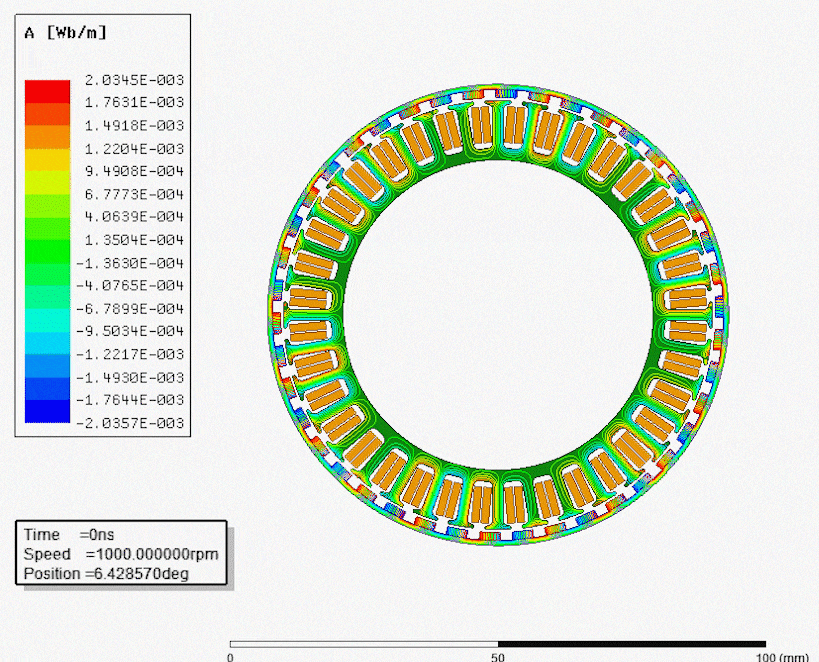Click the legend value -6.7899E-004
819x662 pixels.
[130, 309]
